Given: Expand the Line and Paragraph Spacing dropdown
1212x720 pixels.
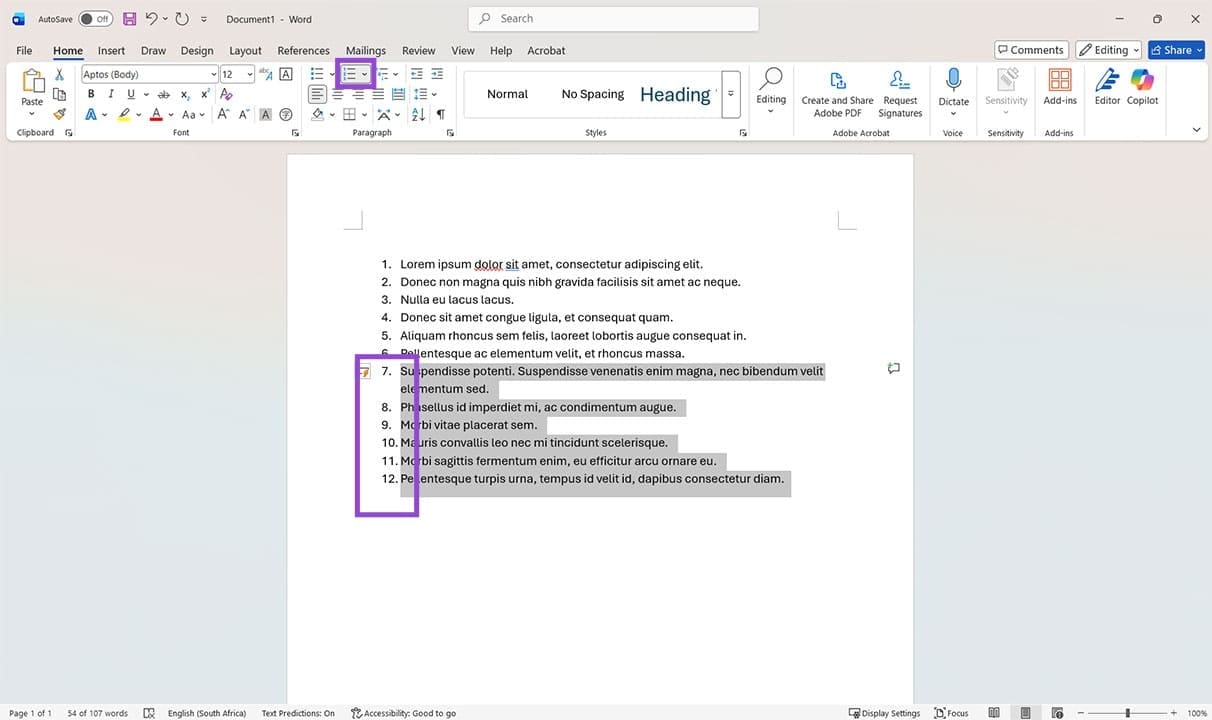Looking at the screenshot, I should [434, 94].
